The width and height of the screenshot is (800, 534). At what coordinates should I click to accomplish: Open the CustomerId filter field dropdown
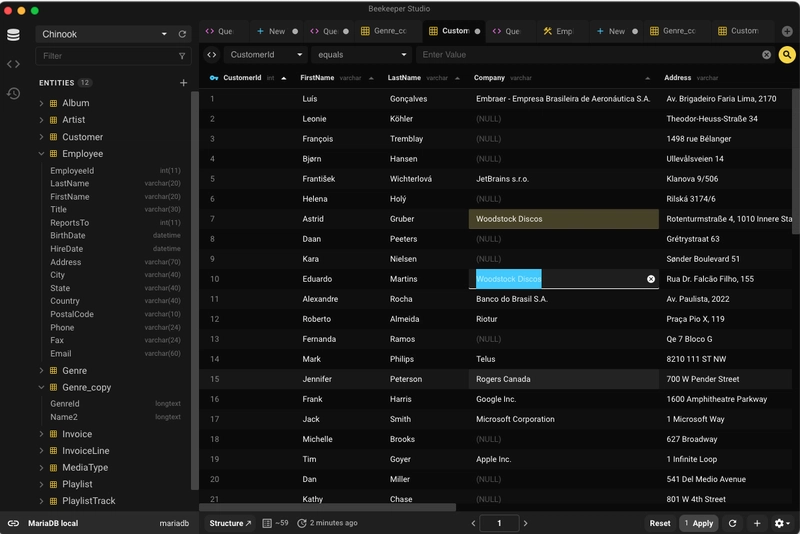(265, 55)
